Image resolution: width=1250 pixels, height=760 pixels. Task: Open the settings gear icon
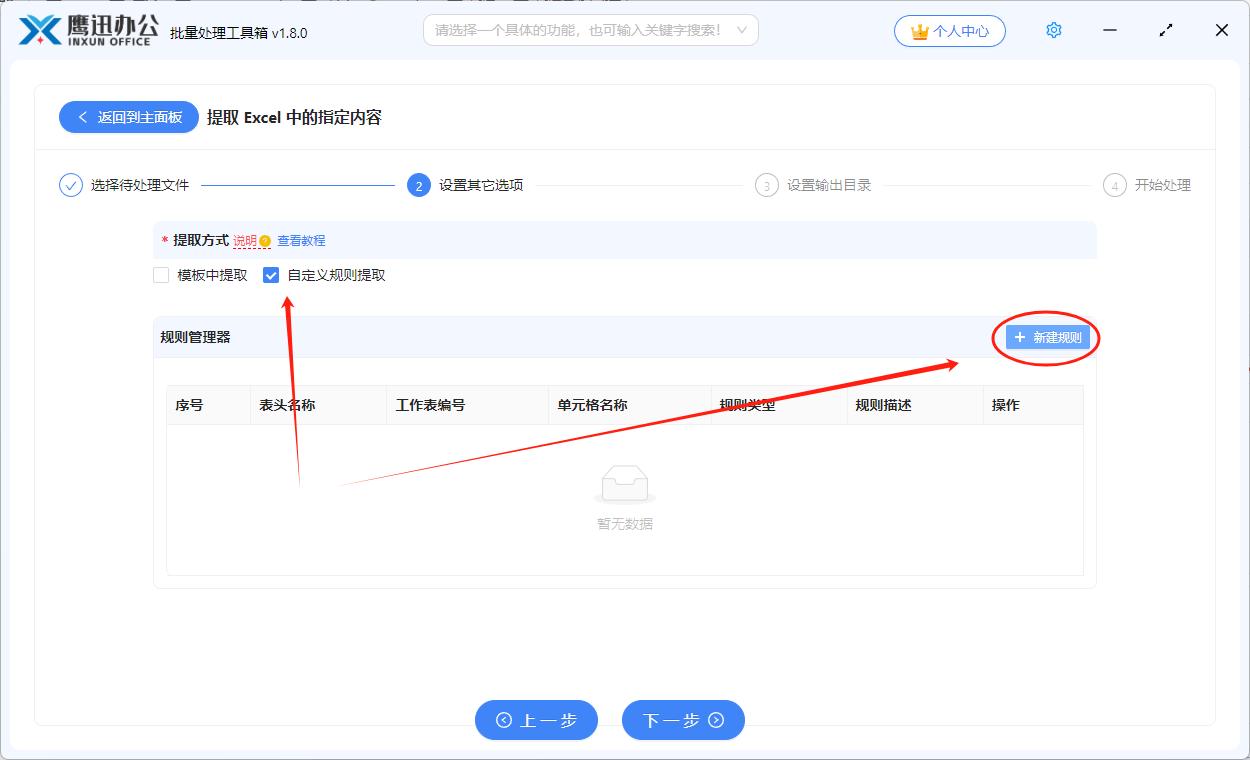1053,30
